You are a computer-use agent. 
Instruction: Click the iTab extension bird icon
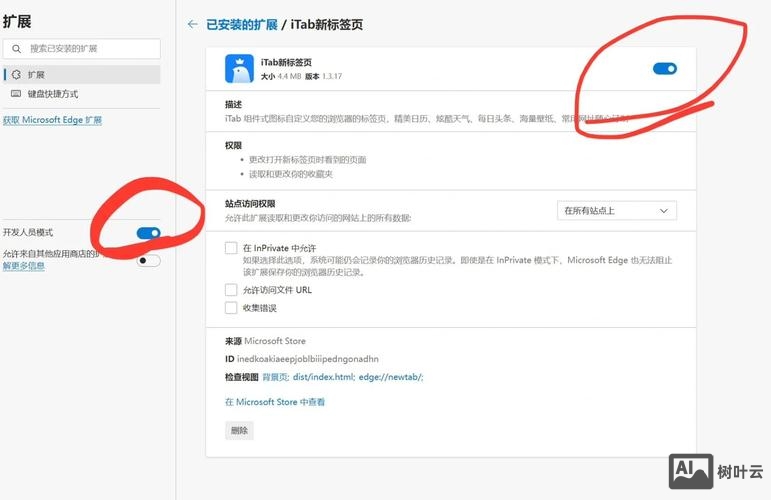point(239,68)
